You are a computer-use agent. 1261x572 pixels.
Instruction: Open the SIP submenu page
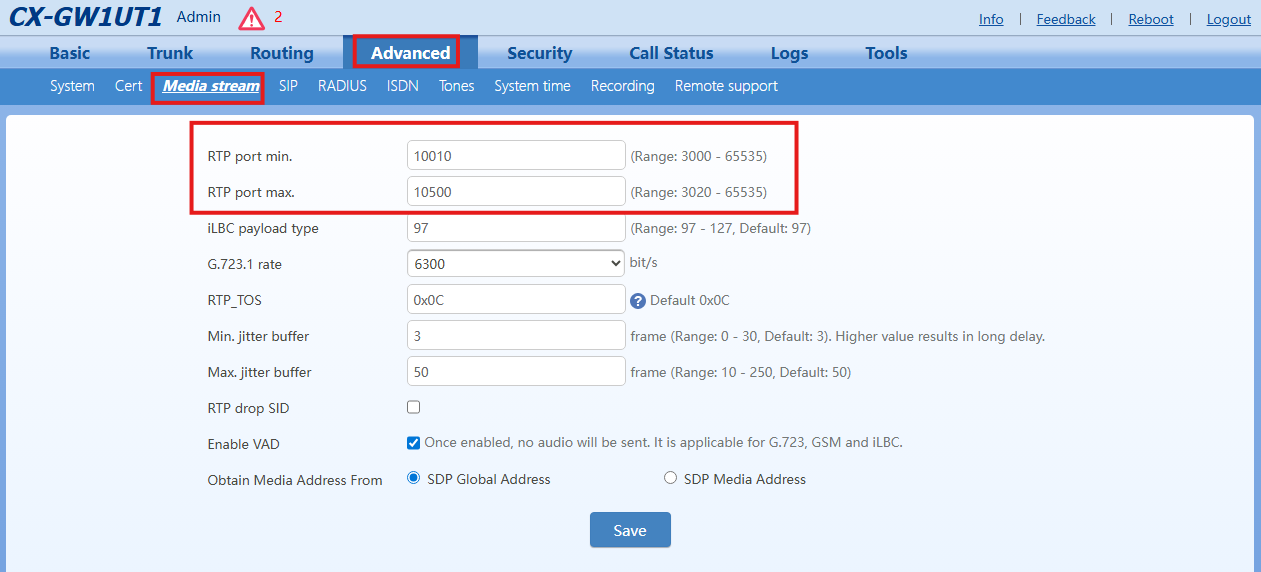tap(288, 86)
